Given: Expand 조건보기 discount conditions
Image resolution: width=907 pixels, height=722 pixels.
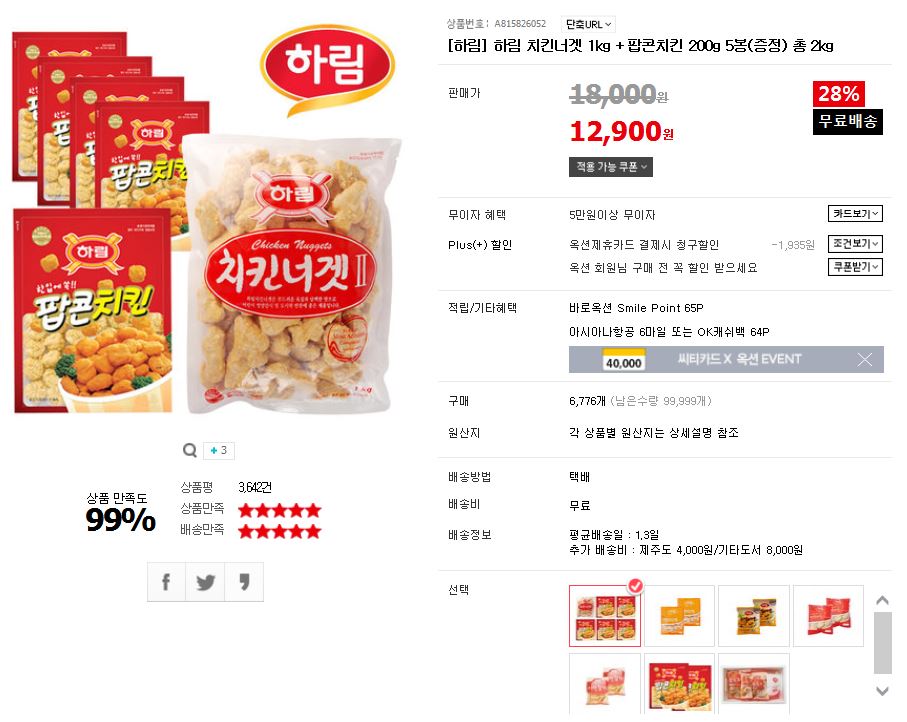Looking at the screenshot, I should coord(855,244).
